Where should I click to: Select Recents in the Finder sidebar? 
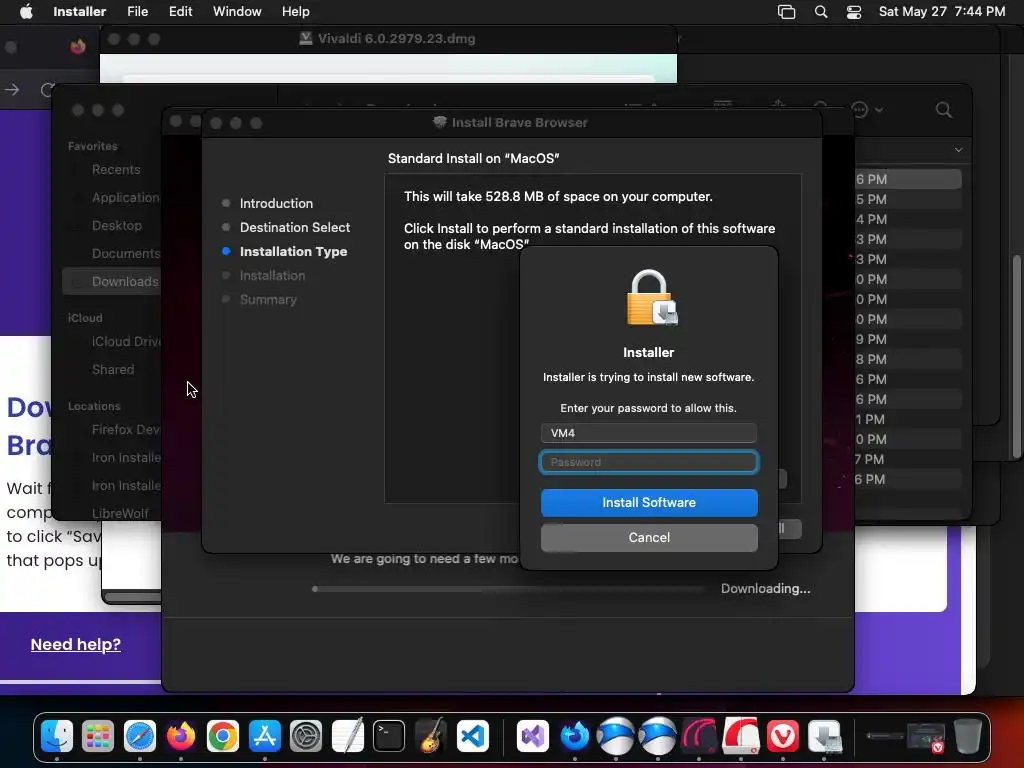[x=116, y=170]
